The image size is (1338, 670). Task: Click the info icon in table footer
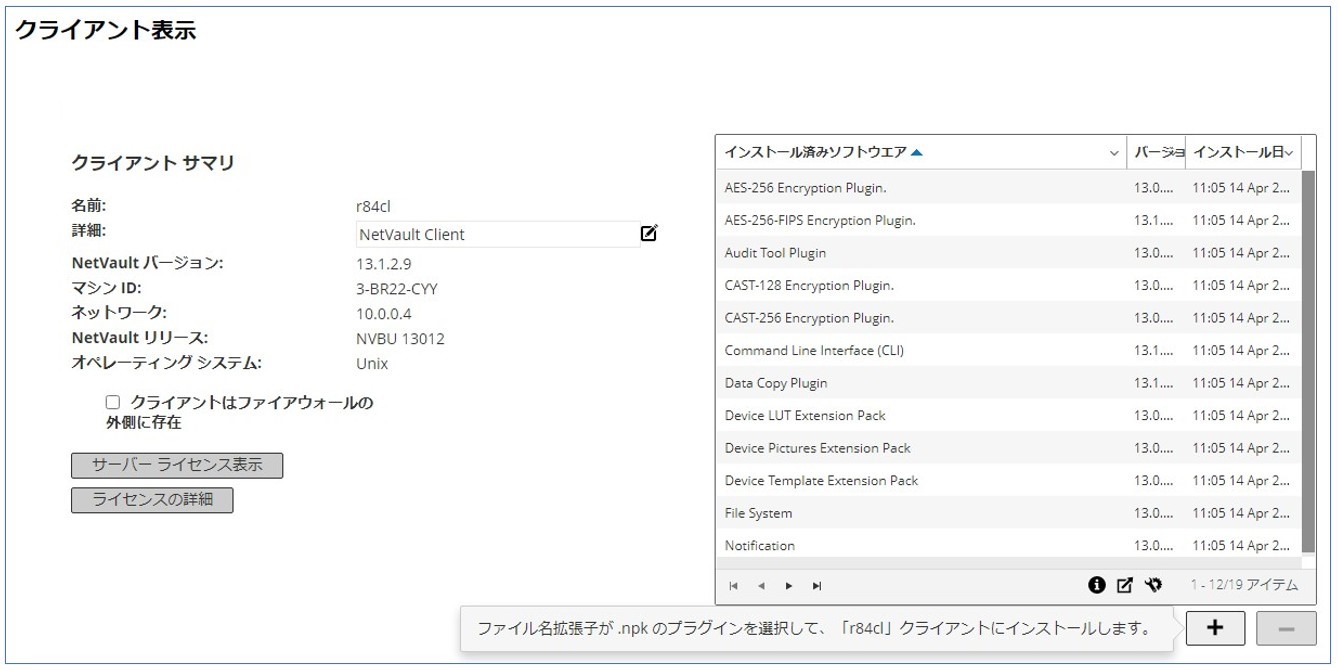pyautogui.click(x=1097, y=585)
